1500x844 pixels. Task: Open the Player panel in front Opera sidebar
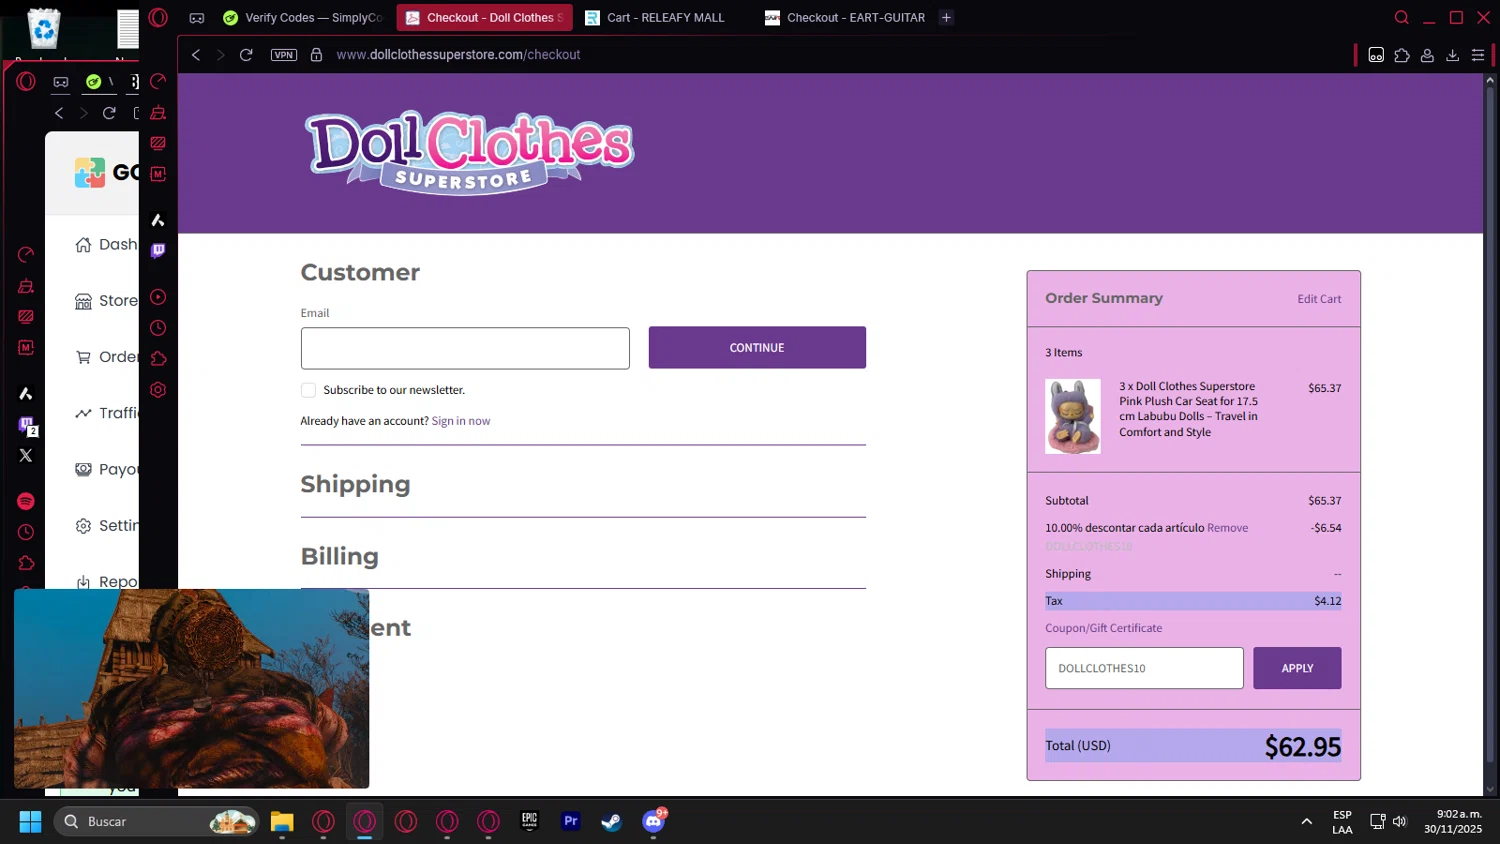(158, 297)
